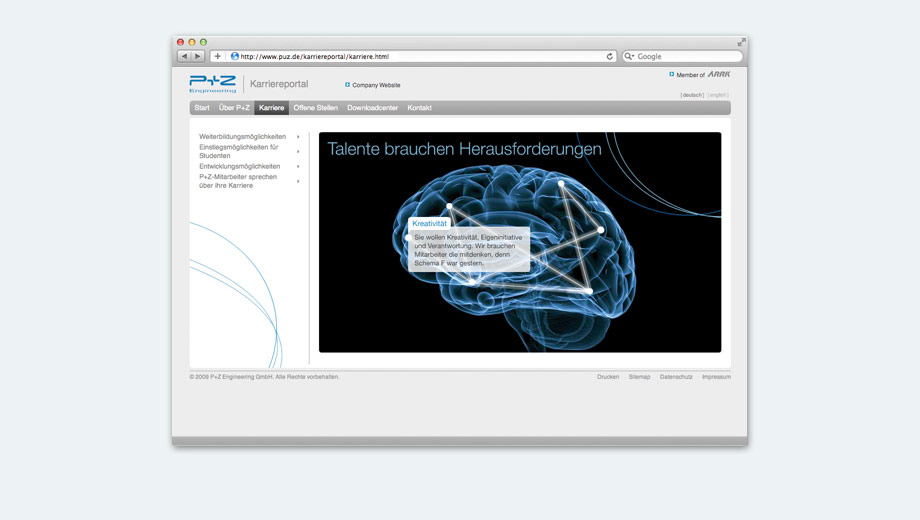The image size is (920, 520).
Task: Click the ARRK member logo
Action: tap(719, 74)
